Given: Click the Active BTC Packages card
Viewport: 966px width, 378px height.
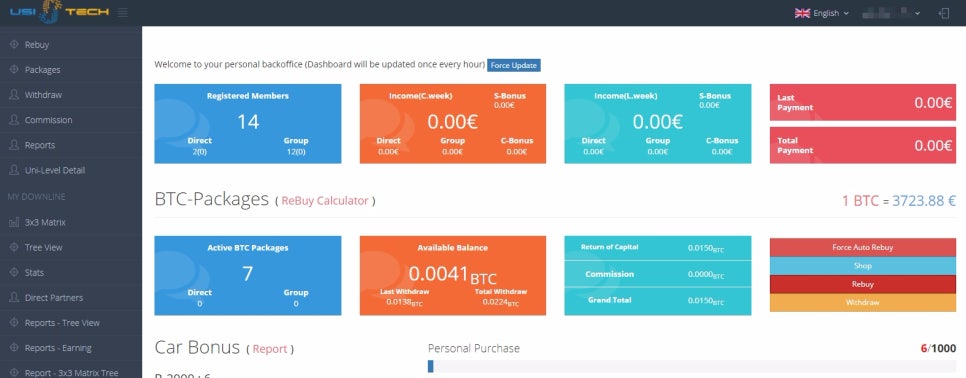Looking at the screenshot, I should [x=248, y=275].
